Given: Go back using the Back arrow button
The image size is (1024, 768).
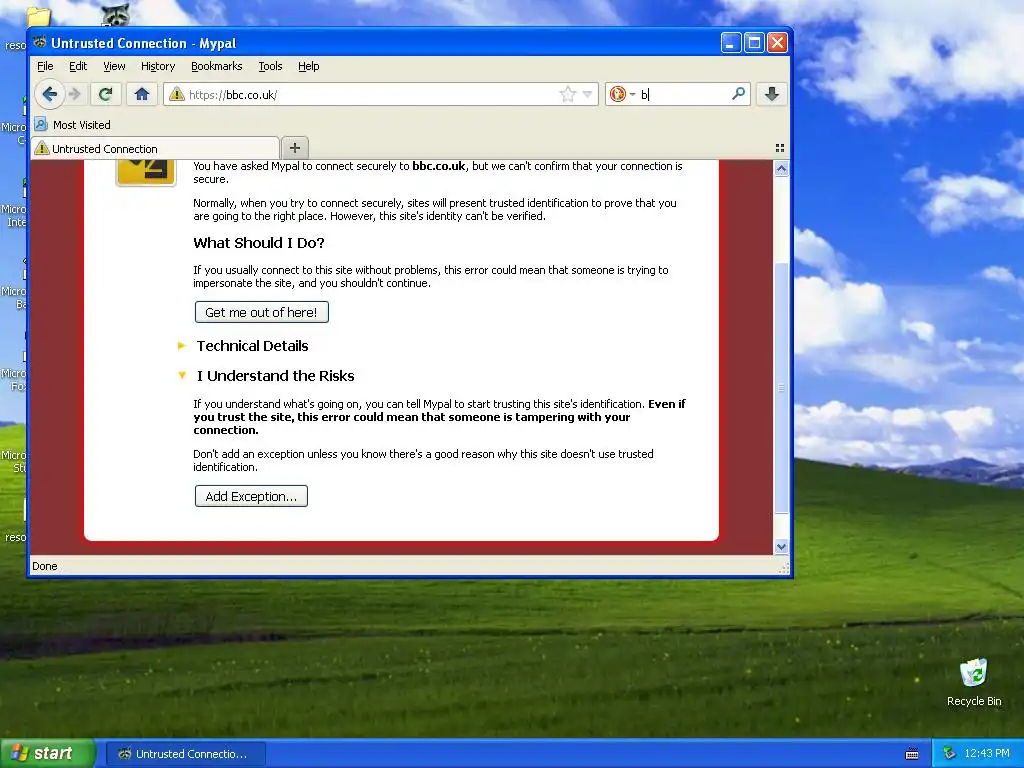Looking at the screenshot, I should (50, 94).
